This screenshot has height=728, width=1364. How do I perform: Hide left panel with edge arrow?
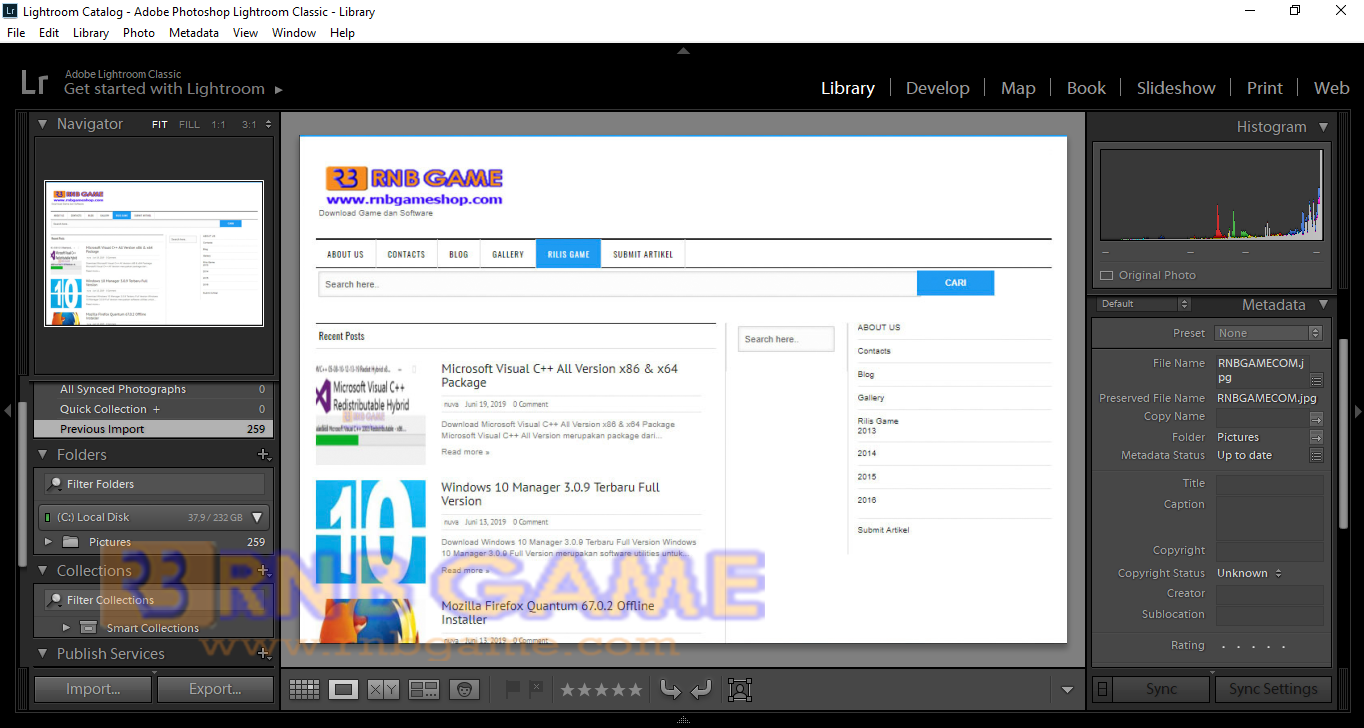(8, 410)
